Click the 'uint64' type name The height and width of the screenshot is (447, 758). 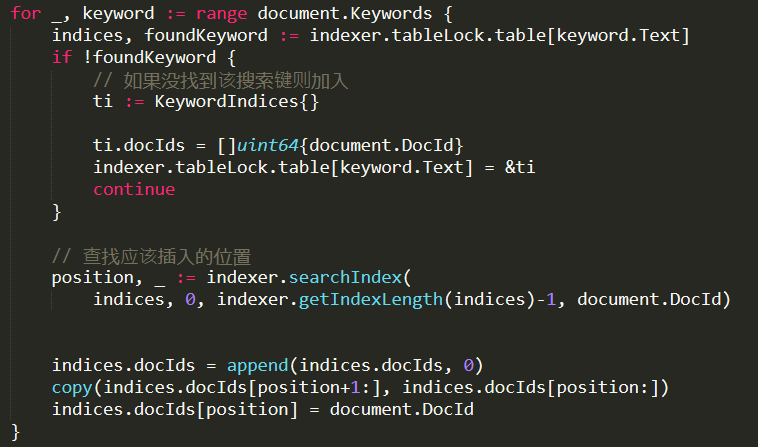267,145
